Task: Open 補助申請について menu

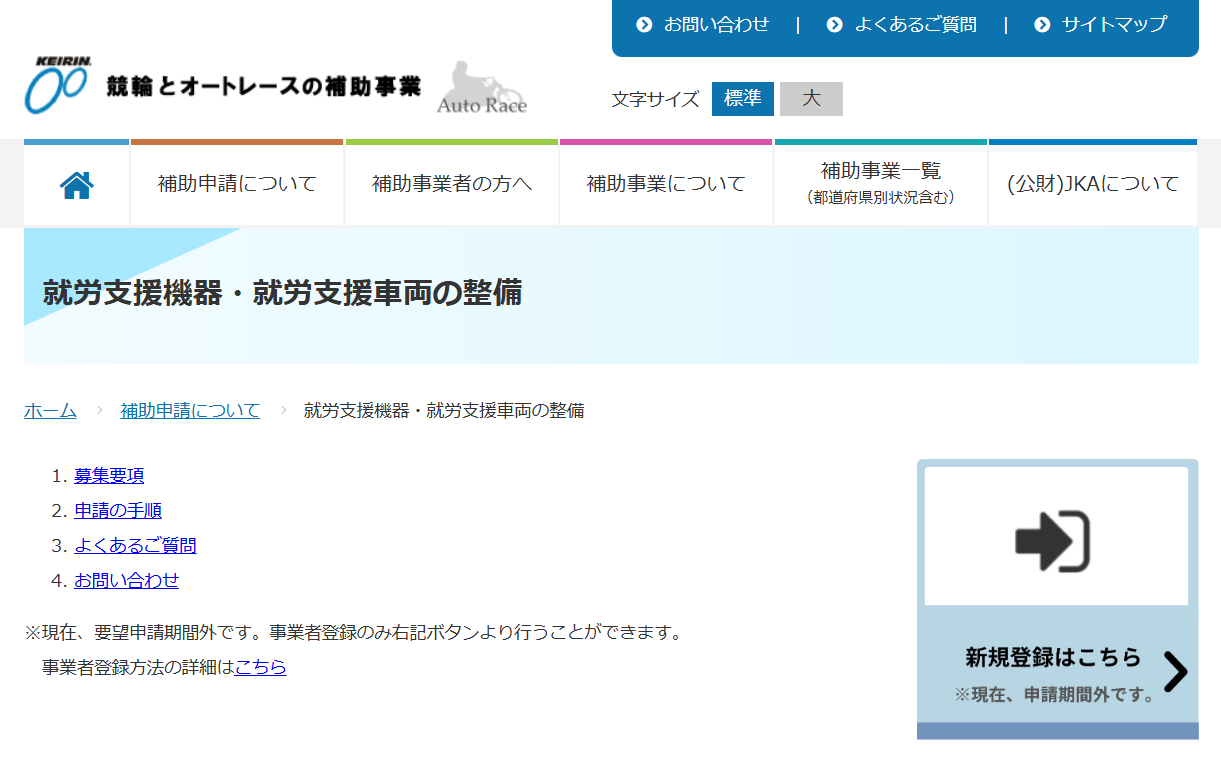Action: 237,184
